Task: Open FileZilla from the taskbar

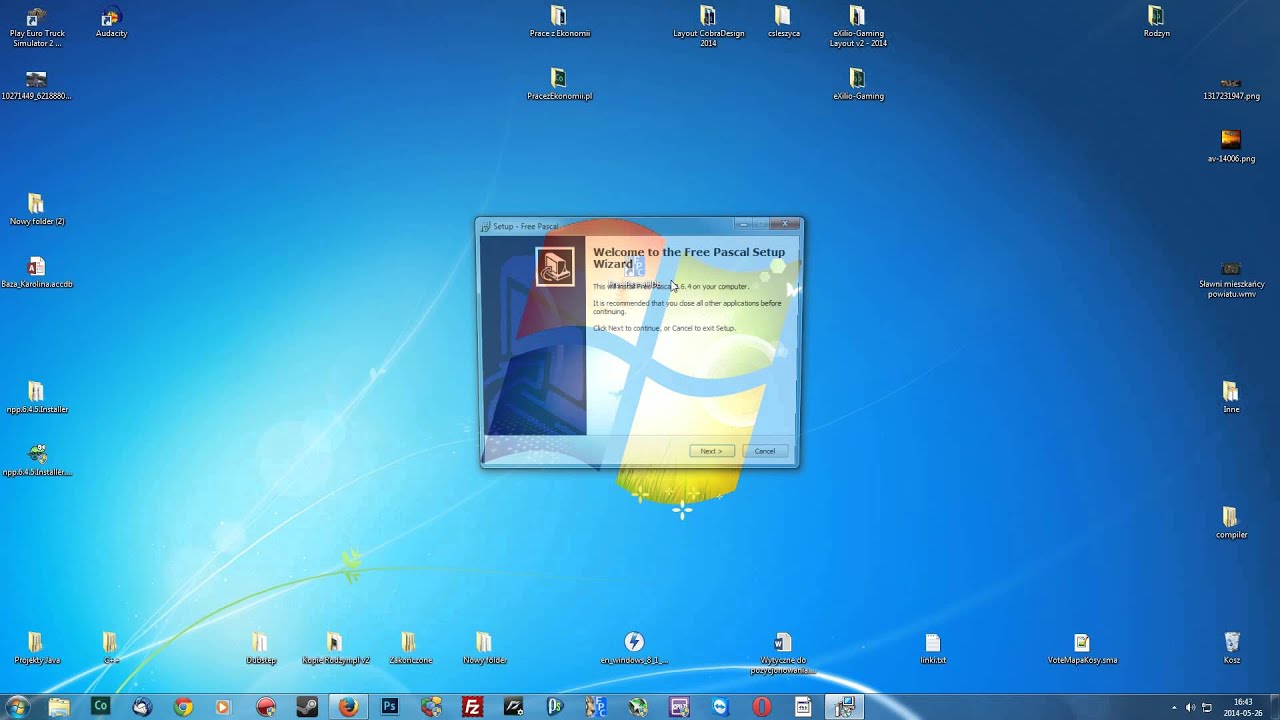Action: 472,707
